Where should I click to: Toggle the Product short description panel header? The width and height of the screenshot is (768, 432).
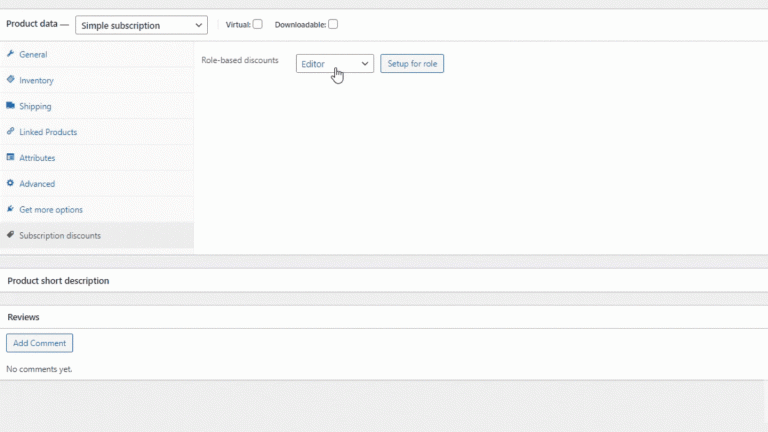pyautogui.click(x=384, y=281)
